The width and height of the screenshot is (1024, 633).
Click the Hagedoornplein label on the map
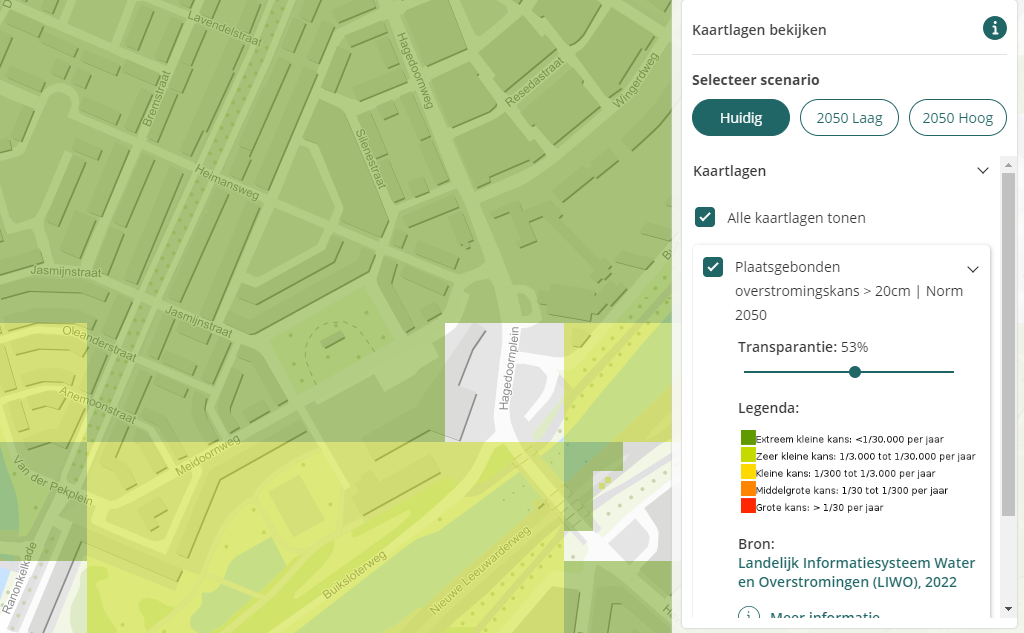[509, 368]
